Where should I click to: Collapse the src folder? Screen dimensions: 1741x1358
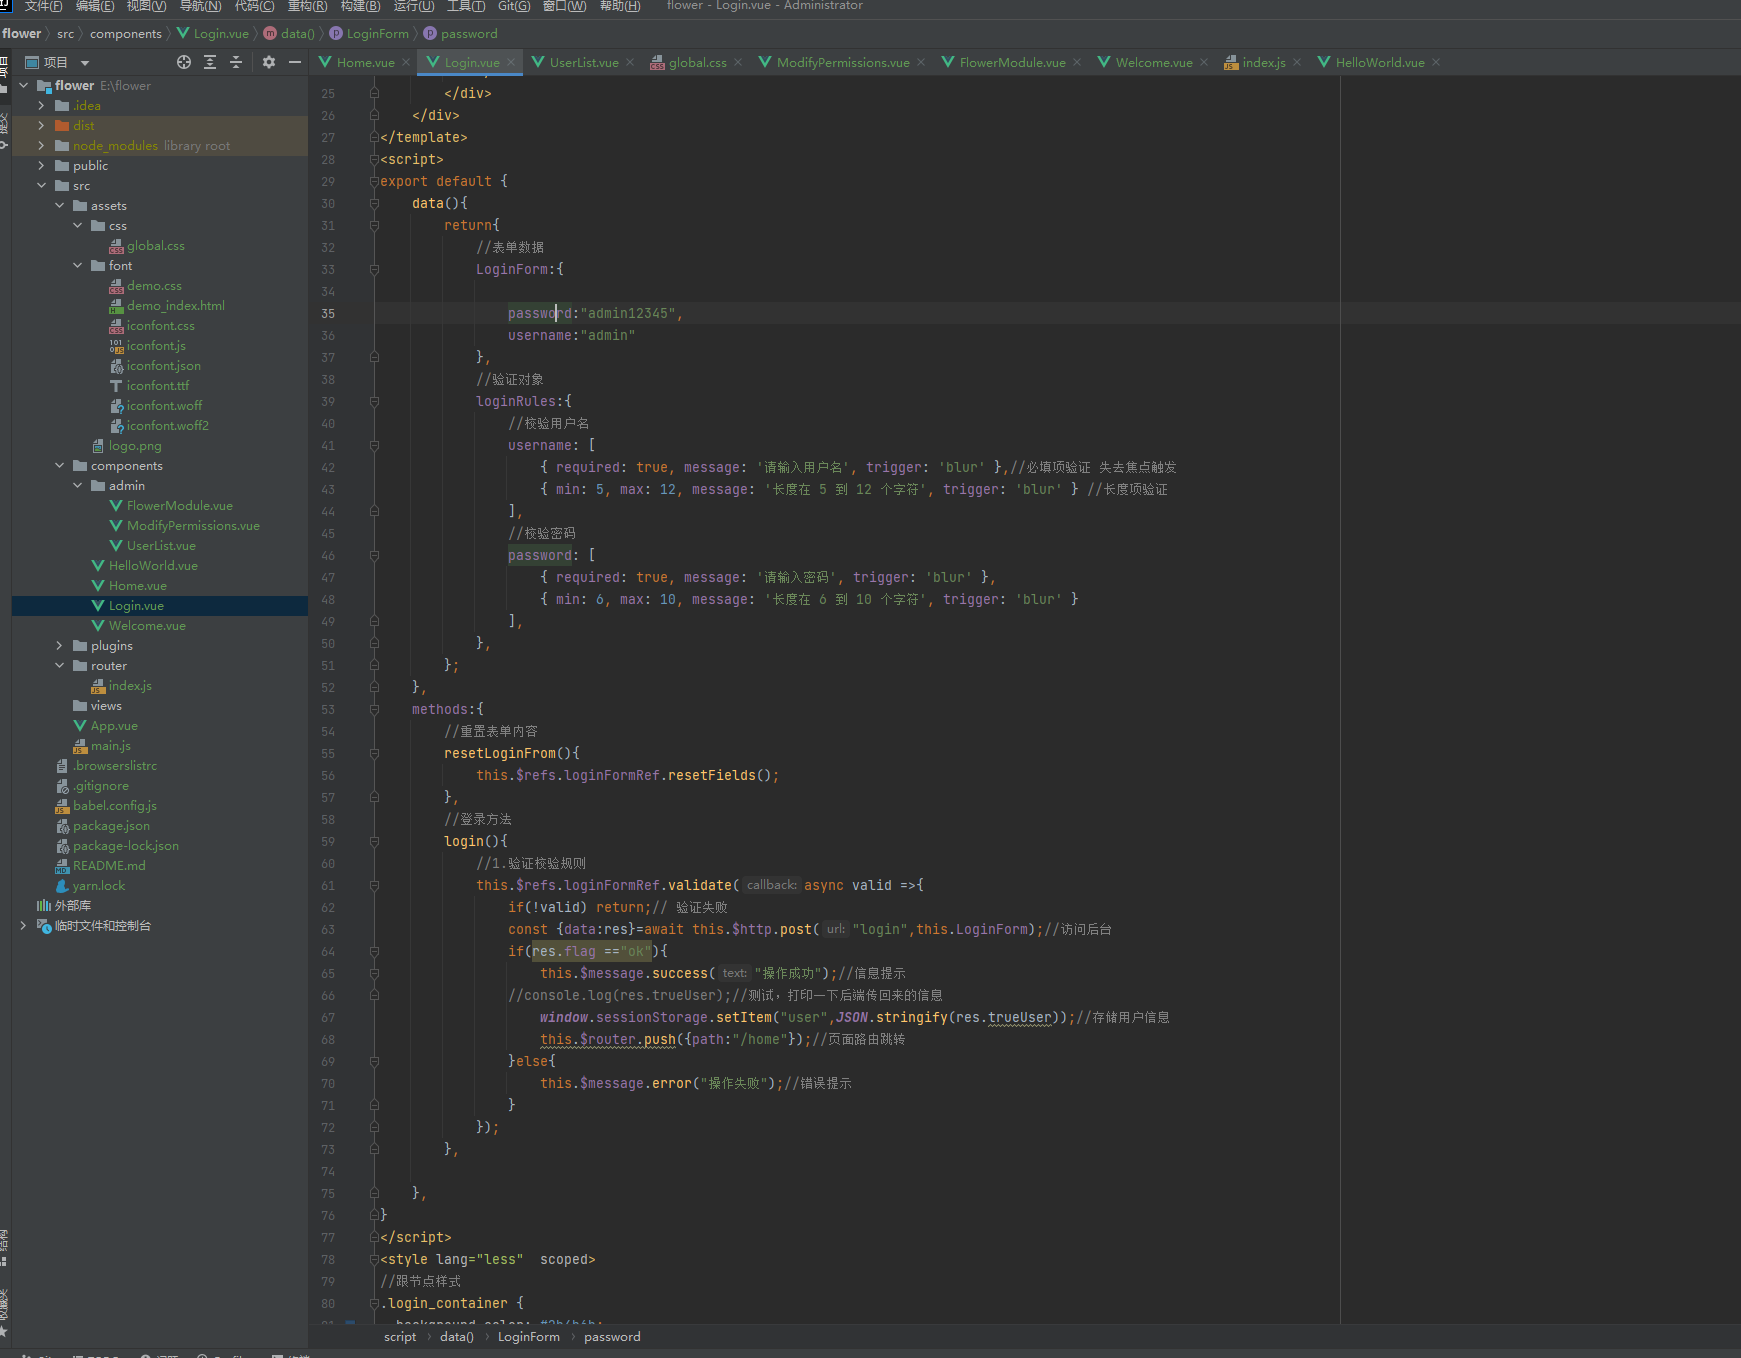click(41, 185)
